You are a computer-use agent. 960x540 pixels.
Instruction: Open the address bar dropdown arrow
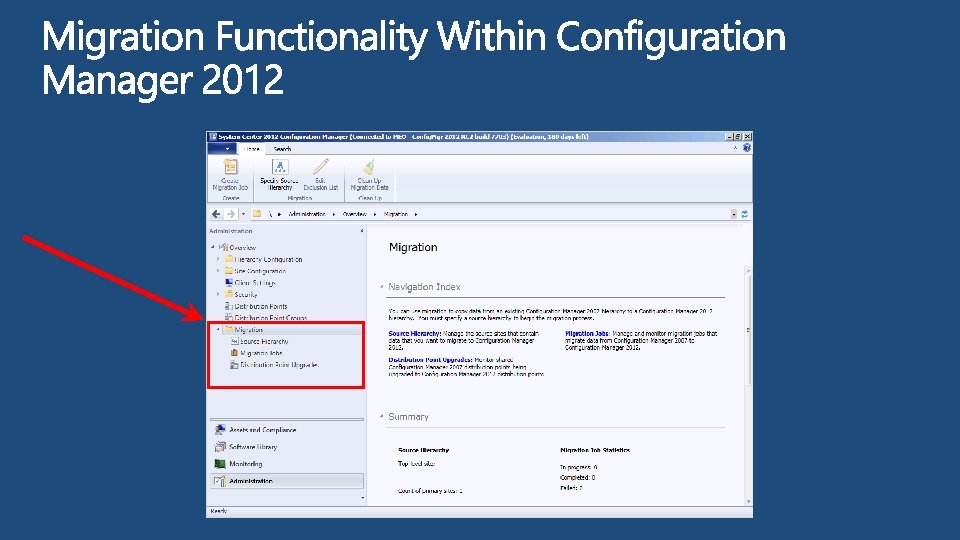click(733, 214)
